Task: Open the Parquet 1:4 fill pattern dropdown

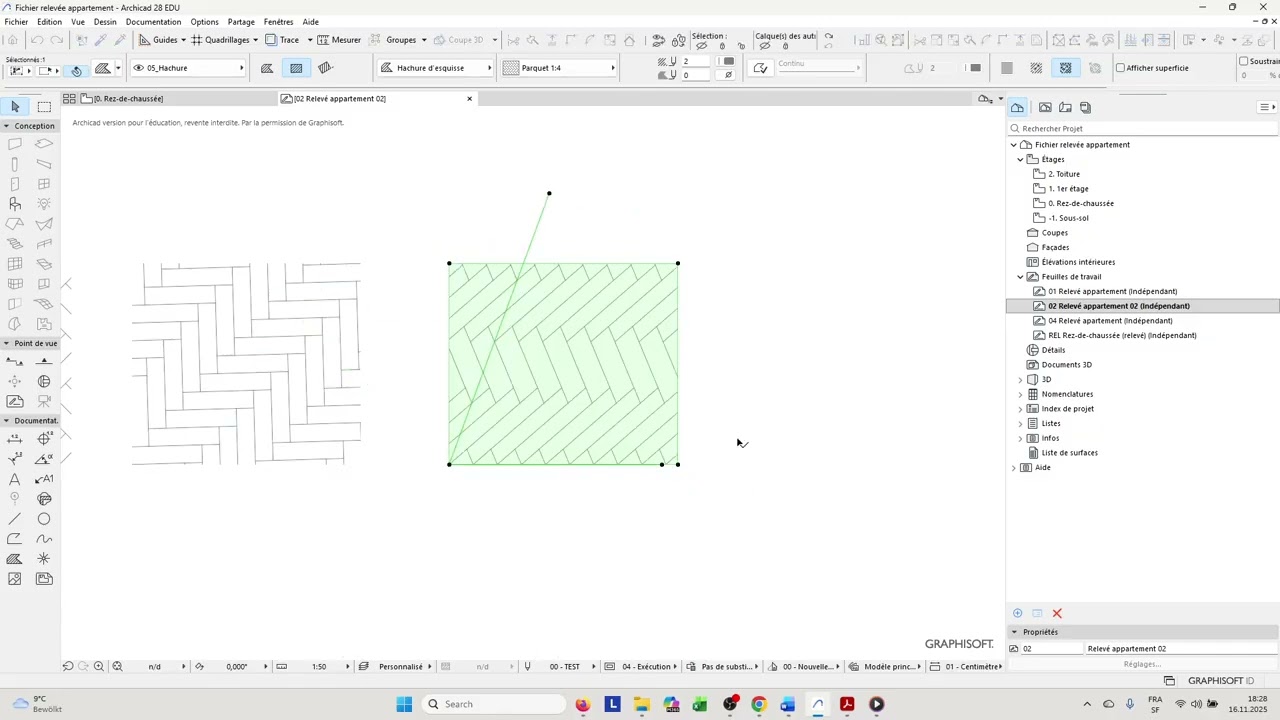Action: (x=559, y=68)
